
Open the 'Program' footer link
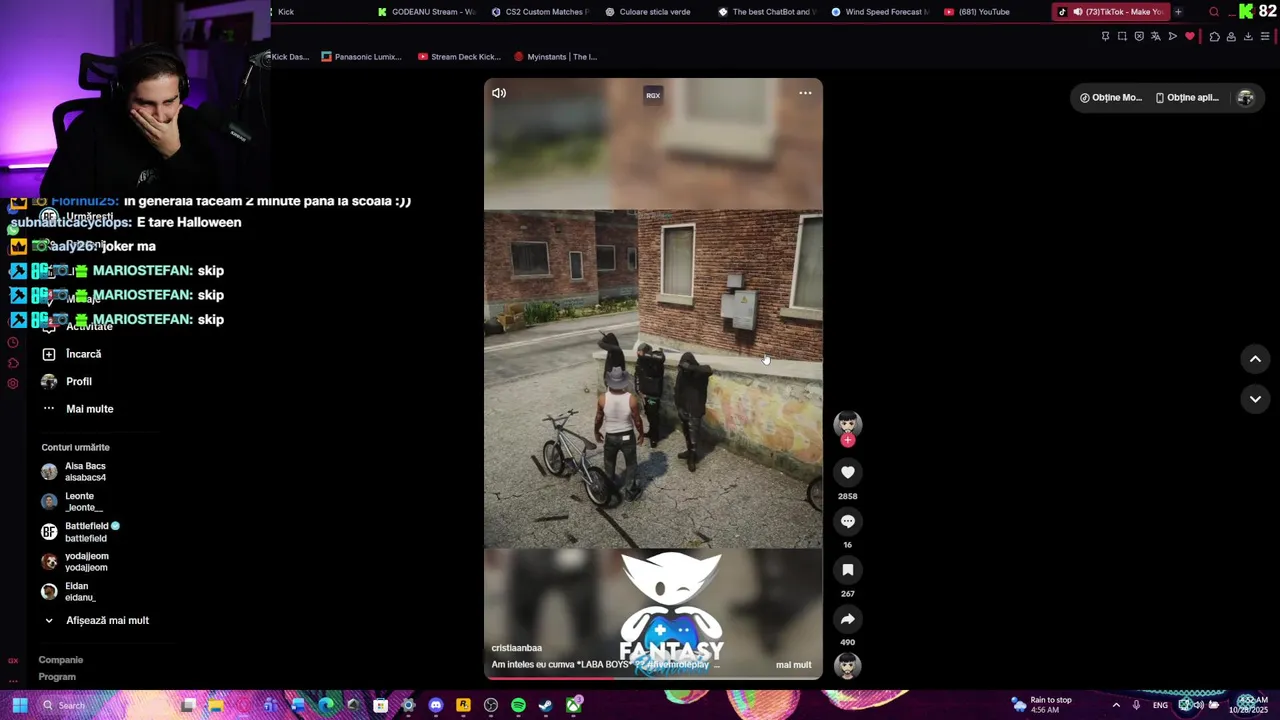click(x=57, y=677)
